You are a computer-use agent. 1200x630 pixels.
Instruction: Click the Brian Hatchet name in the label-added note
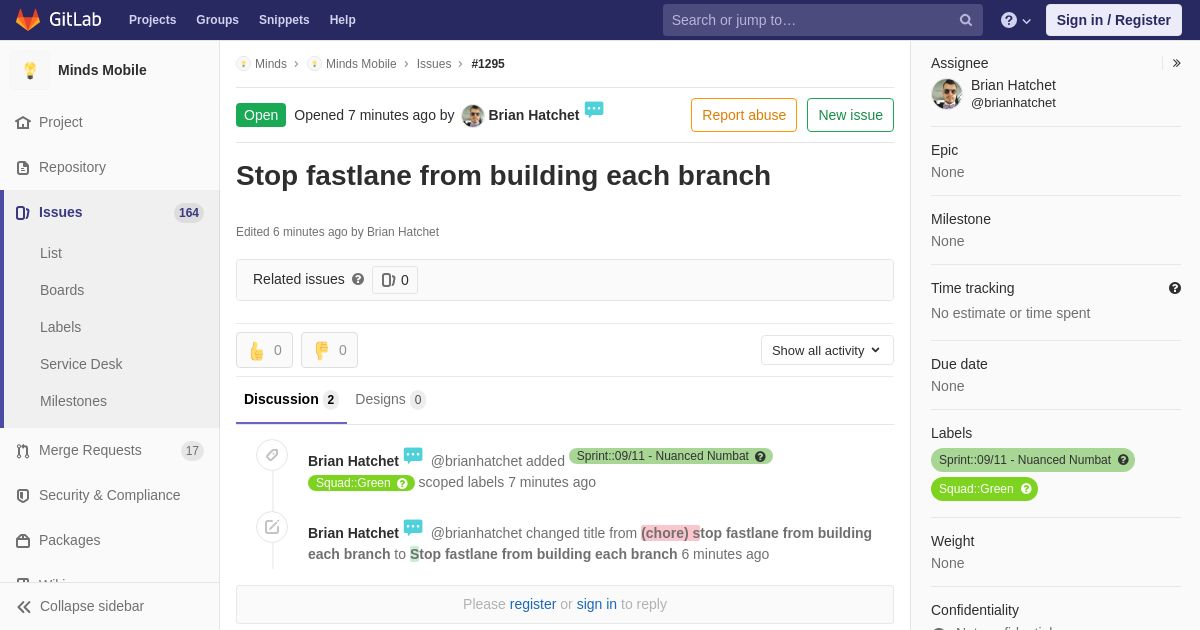pos(353,461)
